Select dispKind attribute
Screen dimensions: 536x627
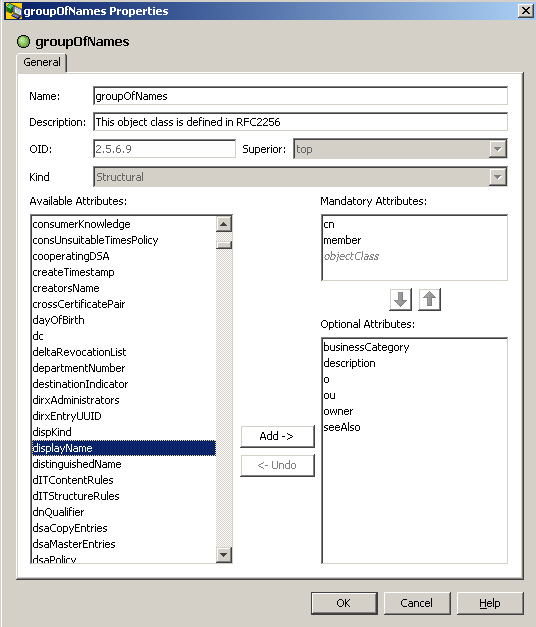(x=124, y=432)
